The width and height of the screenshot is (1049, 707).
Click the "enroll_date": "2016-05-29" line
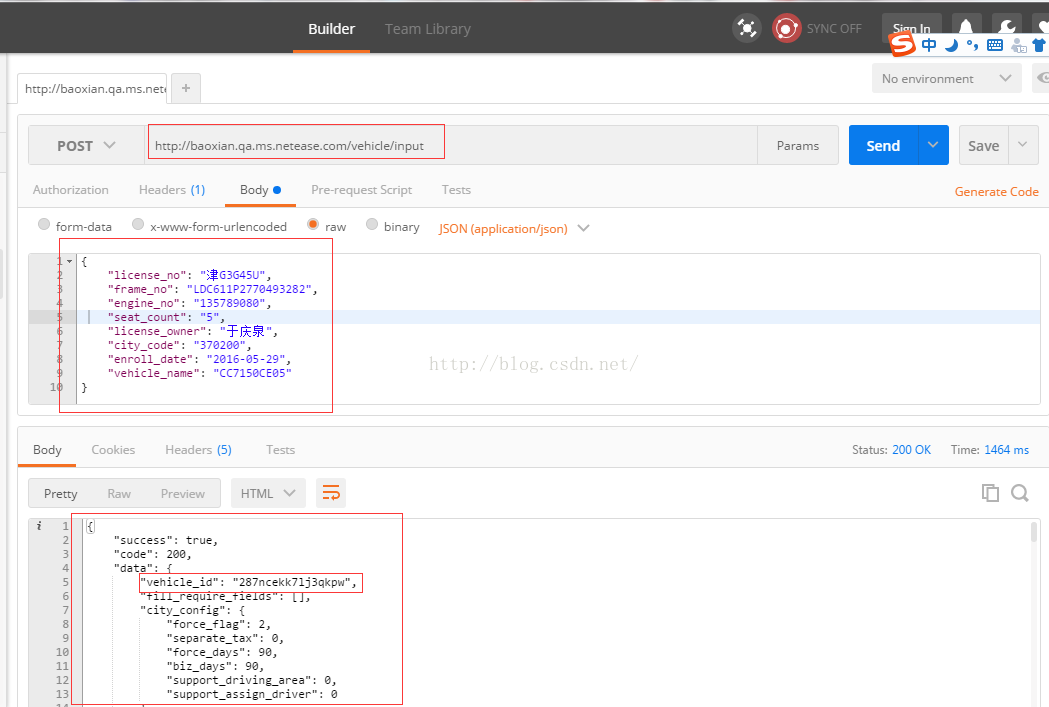199,359
